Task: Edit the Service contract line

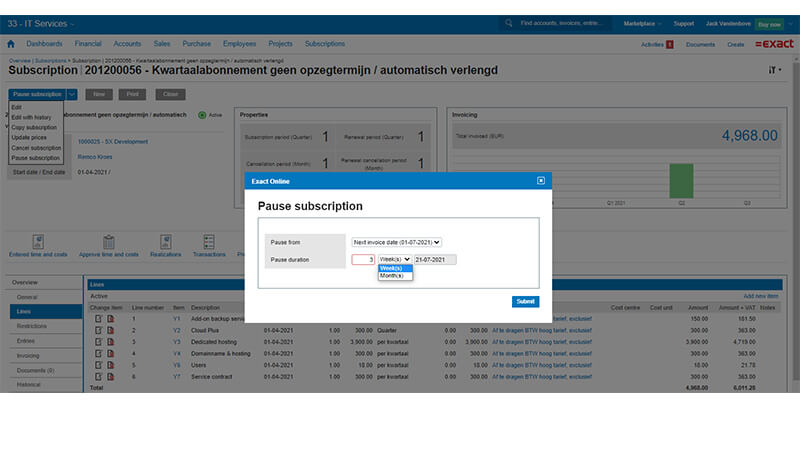Action: [98, 377]
